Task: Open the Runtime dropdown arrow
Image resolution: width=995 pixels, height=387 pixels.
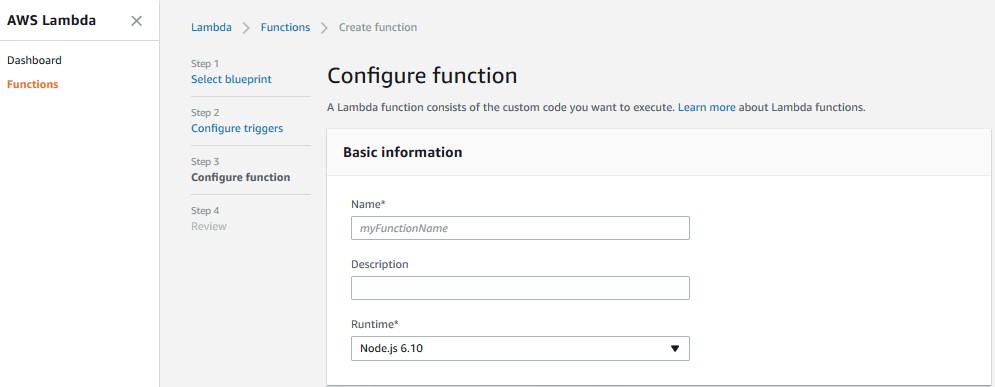Action: pyautogui.click(x=675, y=349)
